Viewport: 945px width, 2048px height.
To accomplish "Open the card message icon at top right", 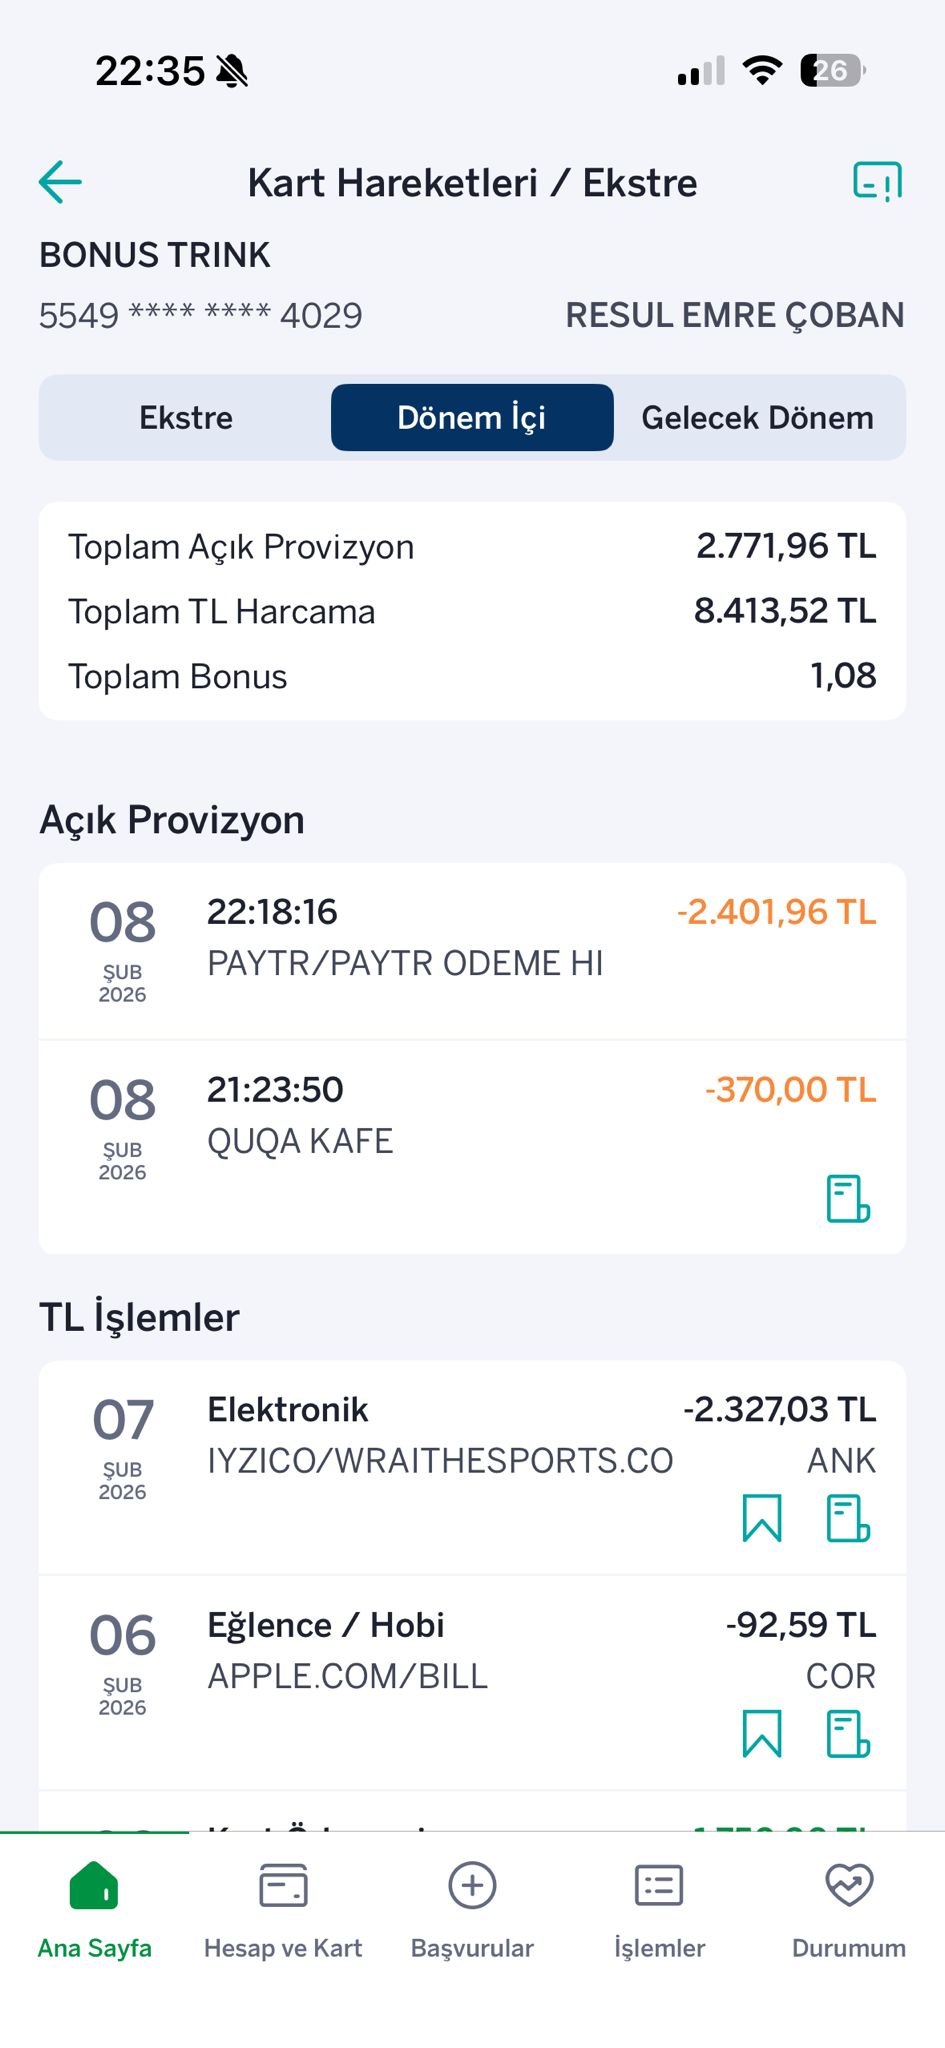I will point(877,182).
